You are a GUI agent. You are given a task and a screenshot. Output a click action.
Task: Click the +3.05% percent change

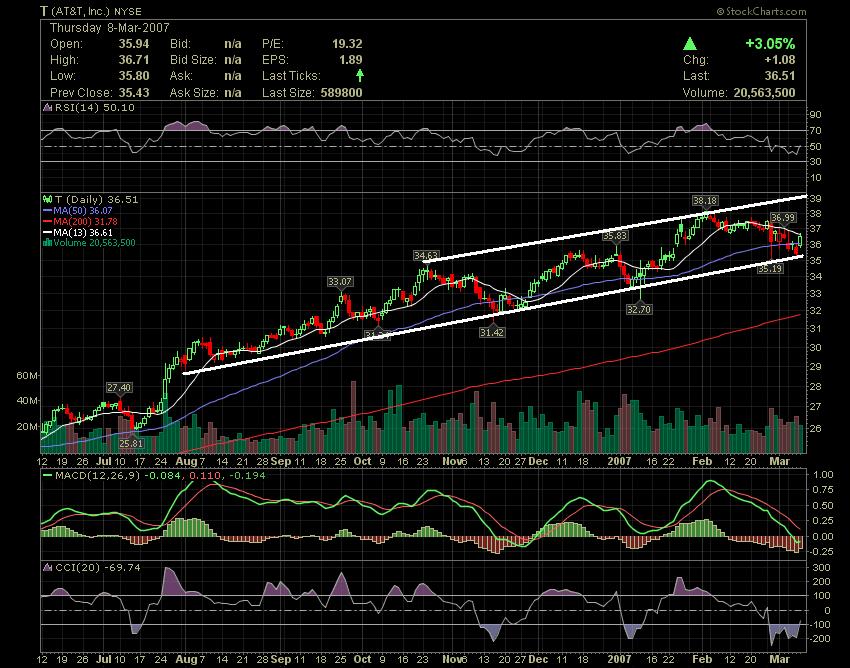770,43
